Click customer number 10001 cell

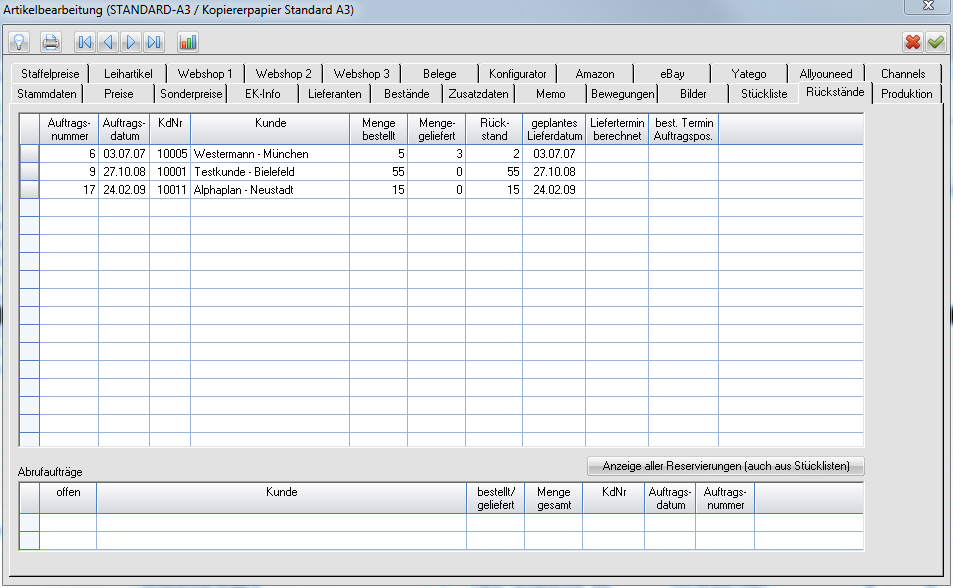click(x=170, y=171)
